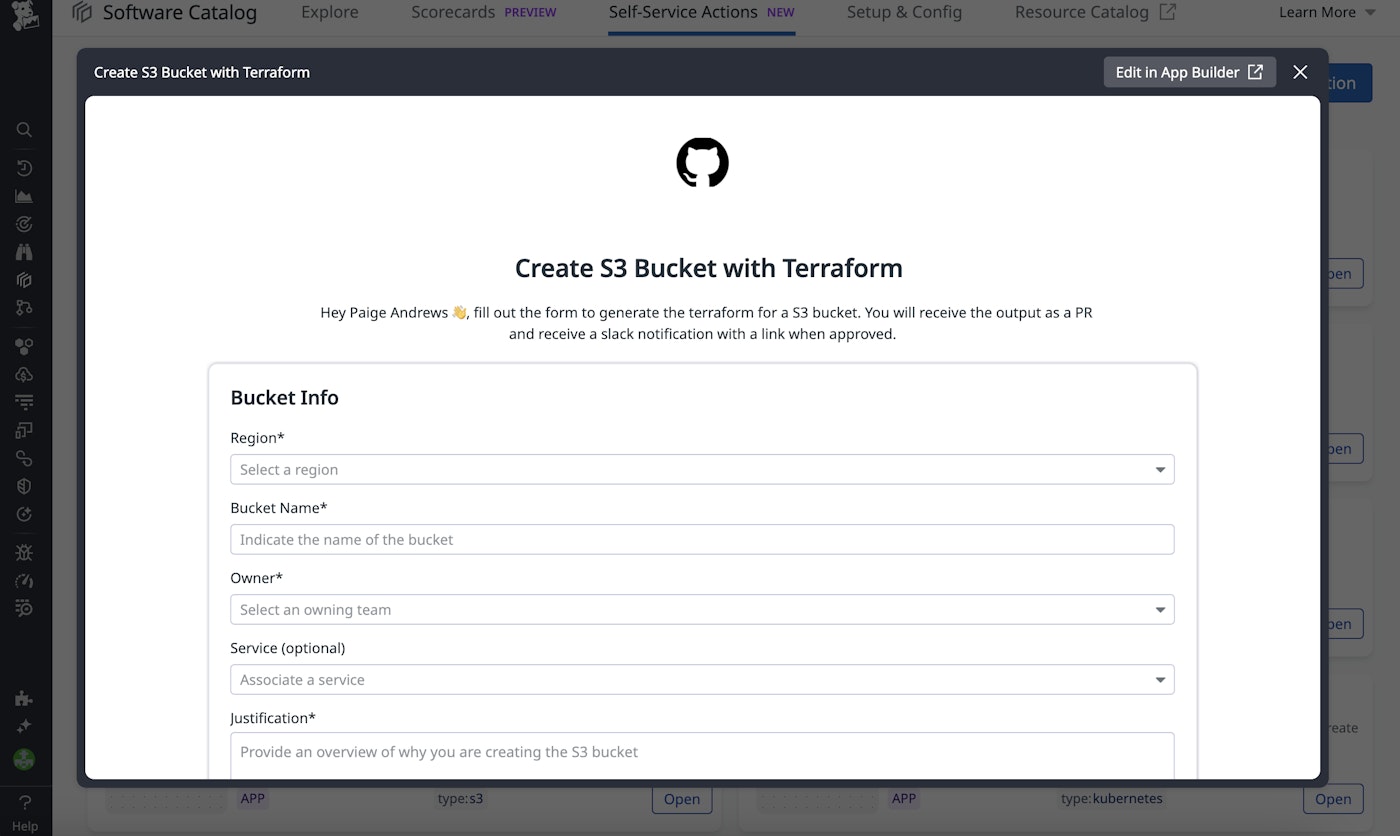
Task: Close the Create S3 Bucket dialog
Action: point(1300,72)
